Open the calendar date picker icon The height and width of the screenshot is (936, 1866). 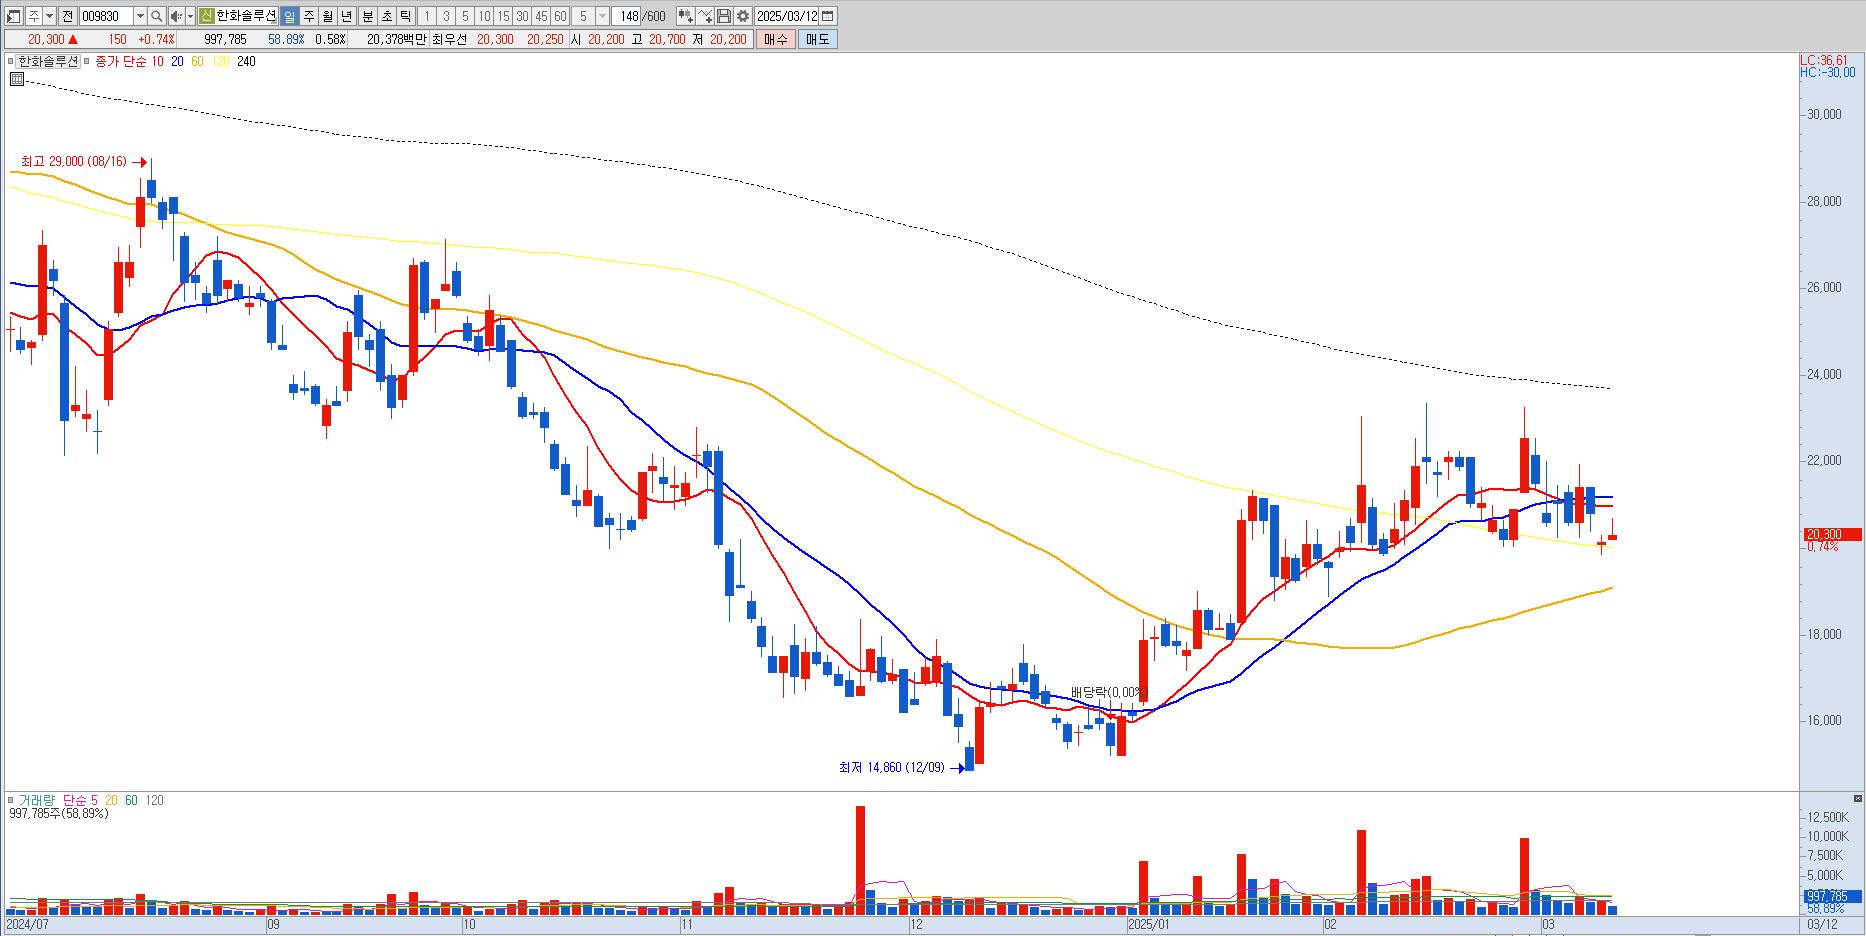pos(827,16)
